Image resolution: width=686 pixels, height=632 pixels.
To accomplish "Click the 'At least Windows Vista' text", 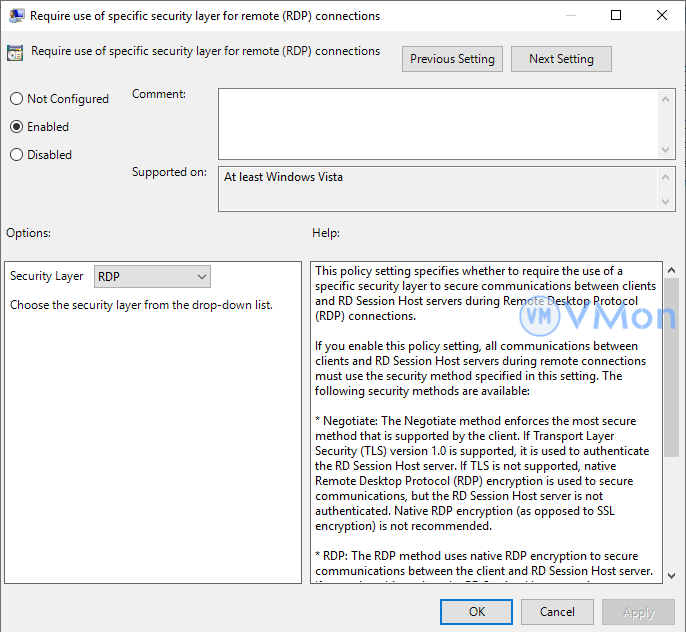I will point(284,177).
